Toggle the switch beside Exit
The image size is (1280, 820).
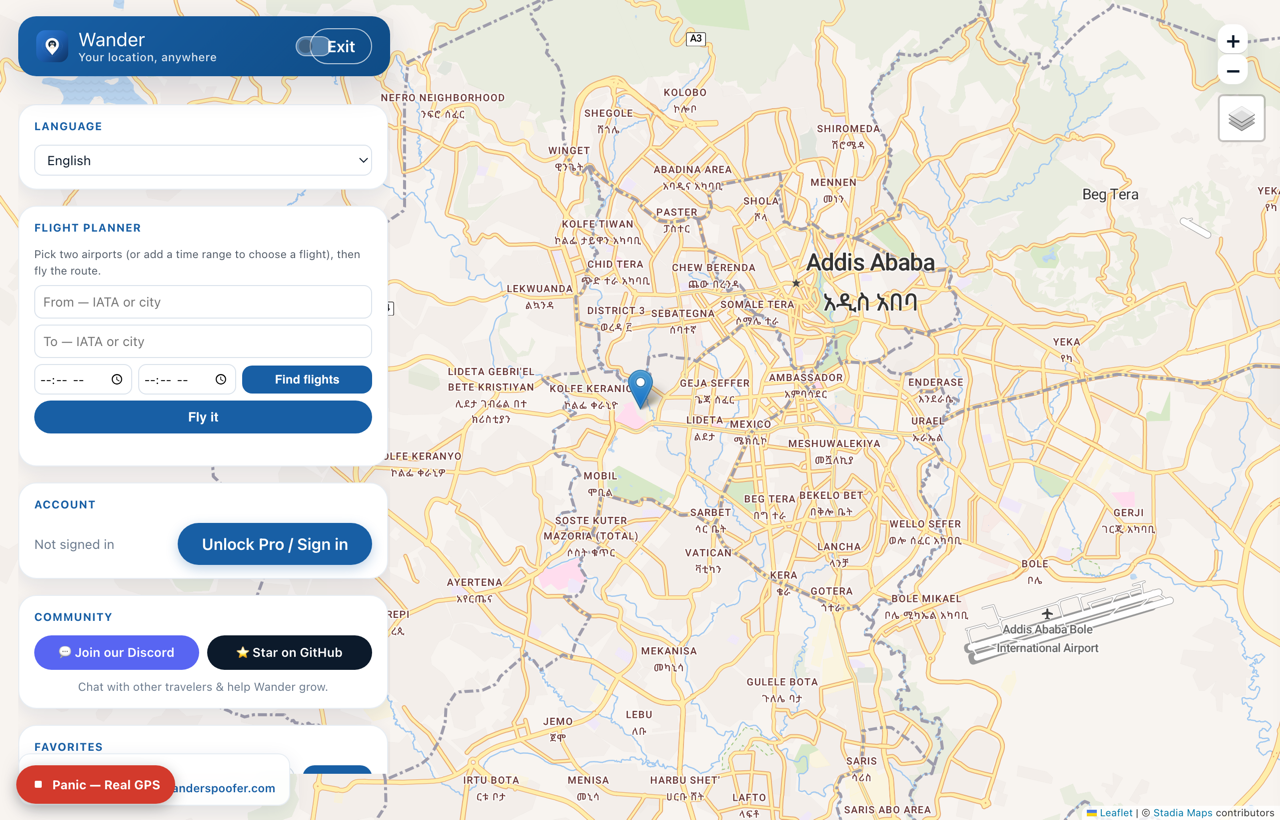coord(310,46)
